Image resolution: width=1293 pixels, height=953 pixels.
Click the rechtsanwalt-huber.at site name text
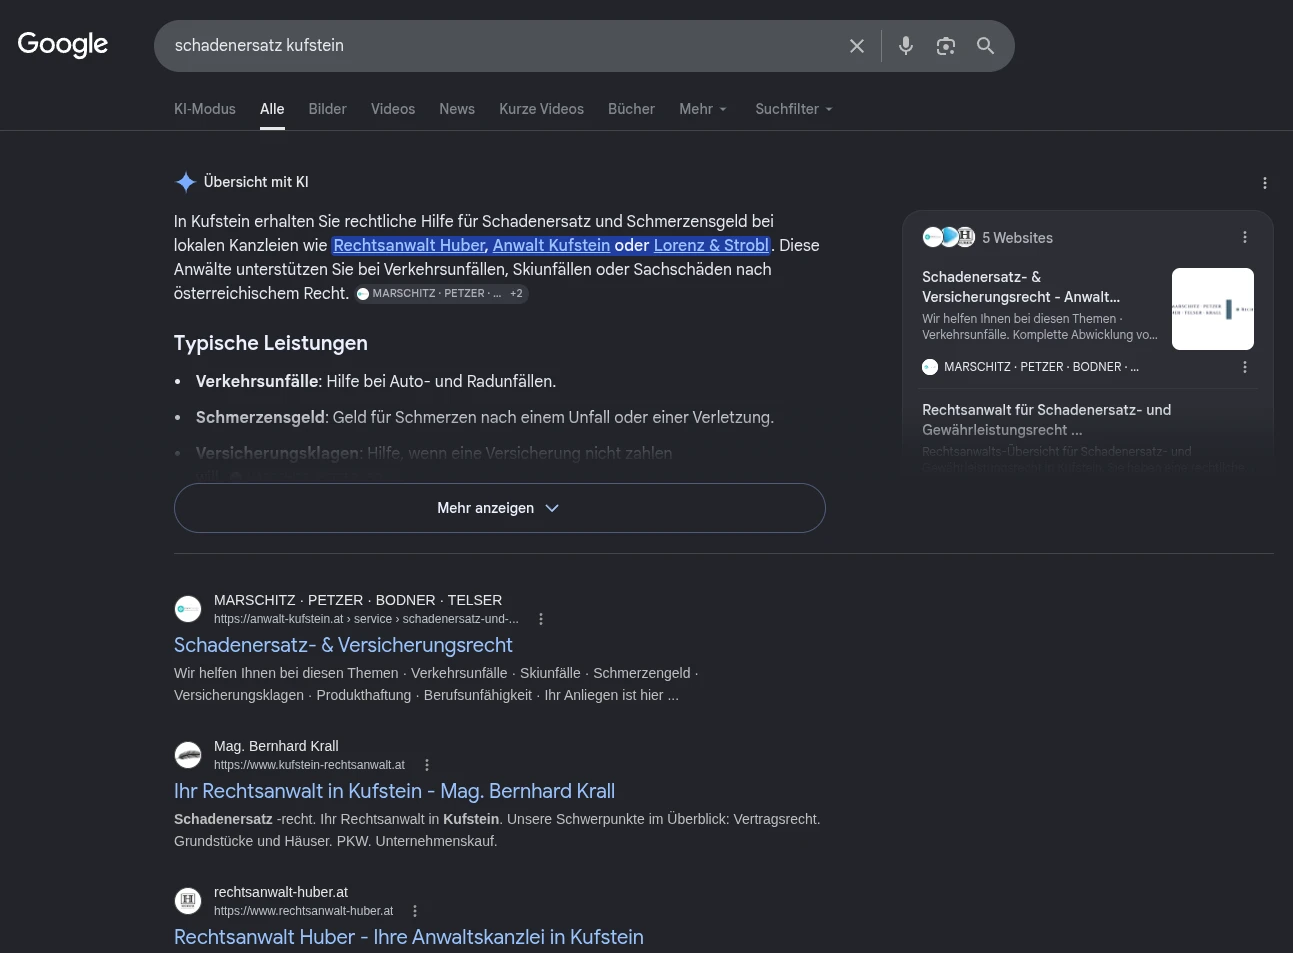tap(281, 892)
